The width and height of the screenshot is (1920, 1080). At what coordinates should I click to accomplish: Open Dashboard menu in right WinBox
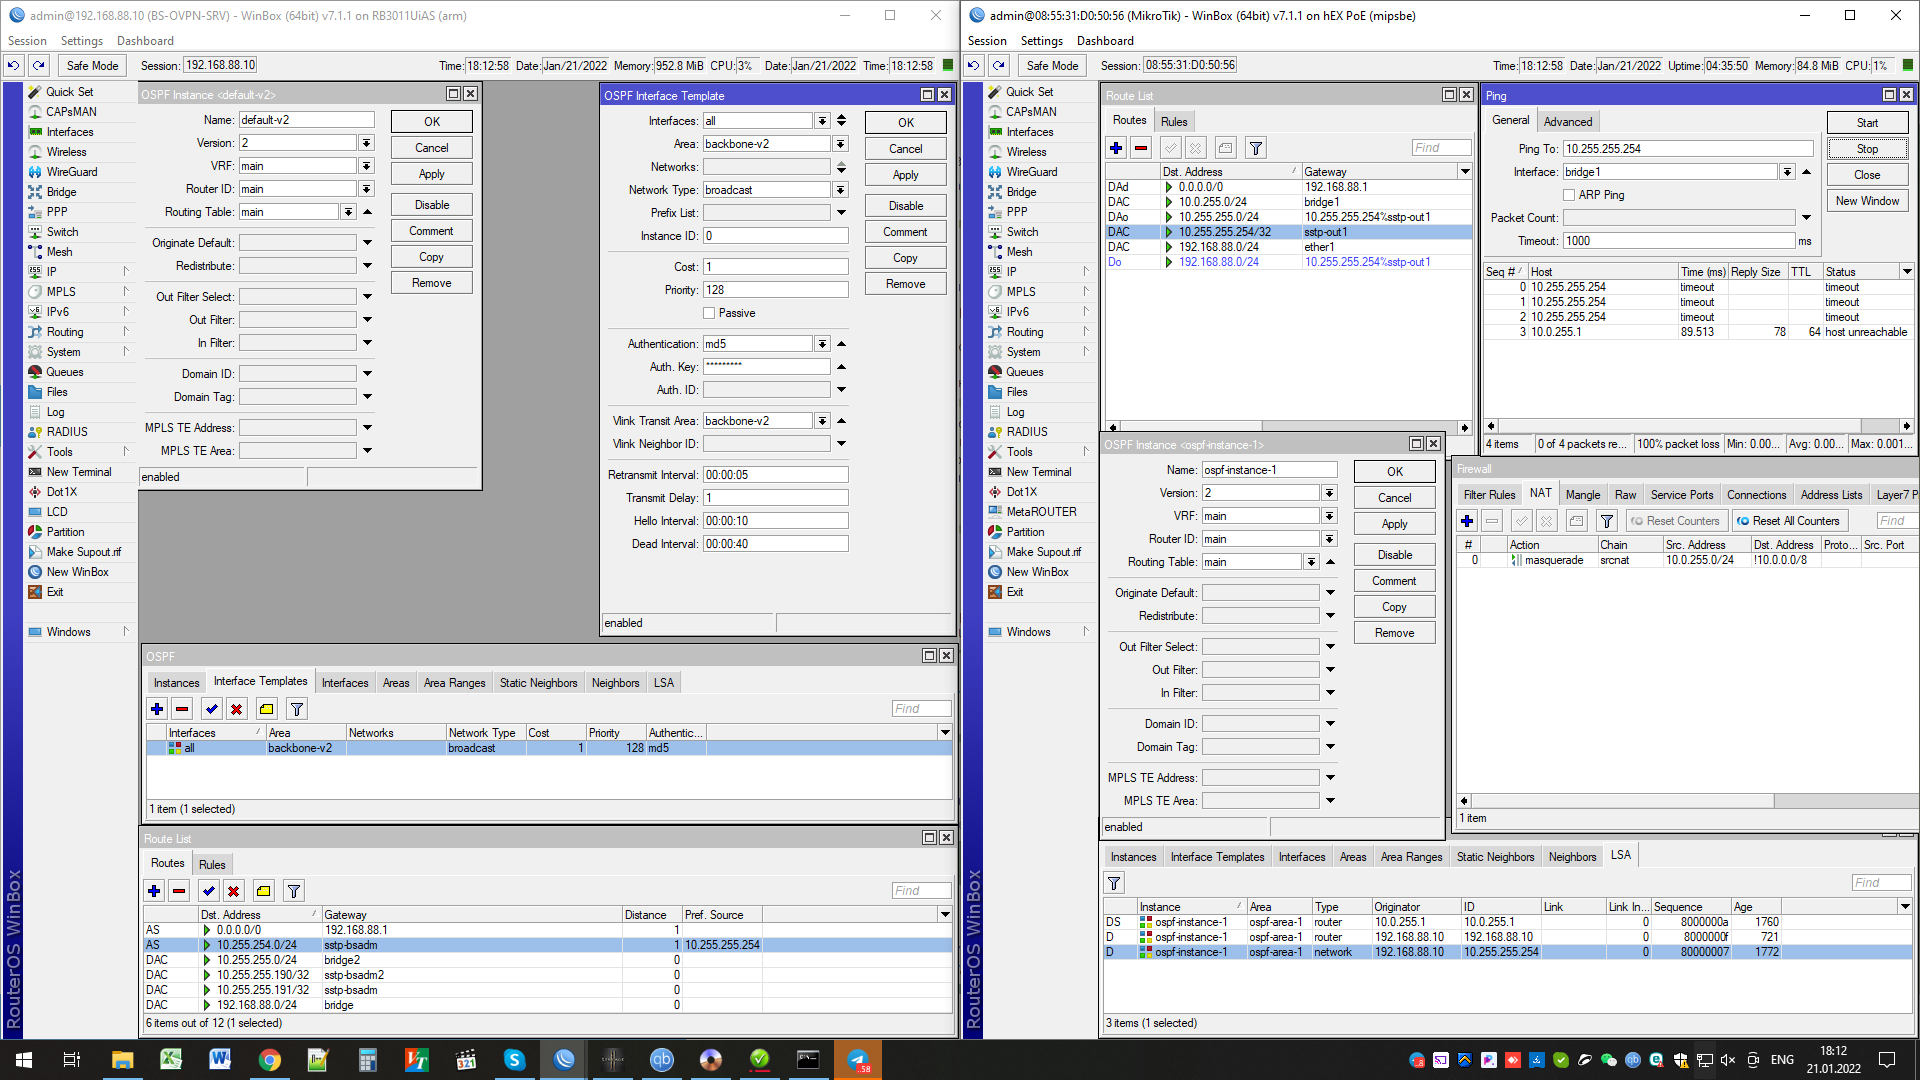[x=1105, y=41]
